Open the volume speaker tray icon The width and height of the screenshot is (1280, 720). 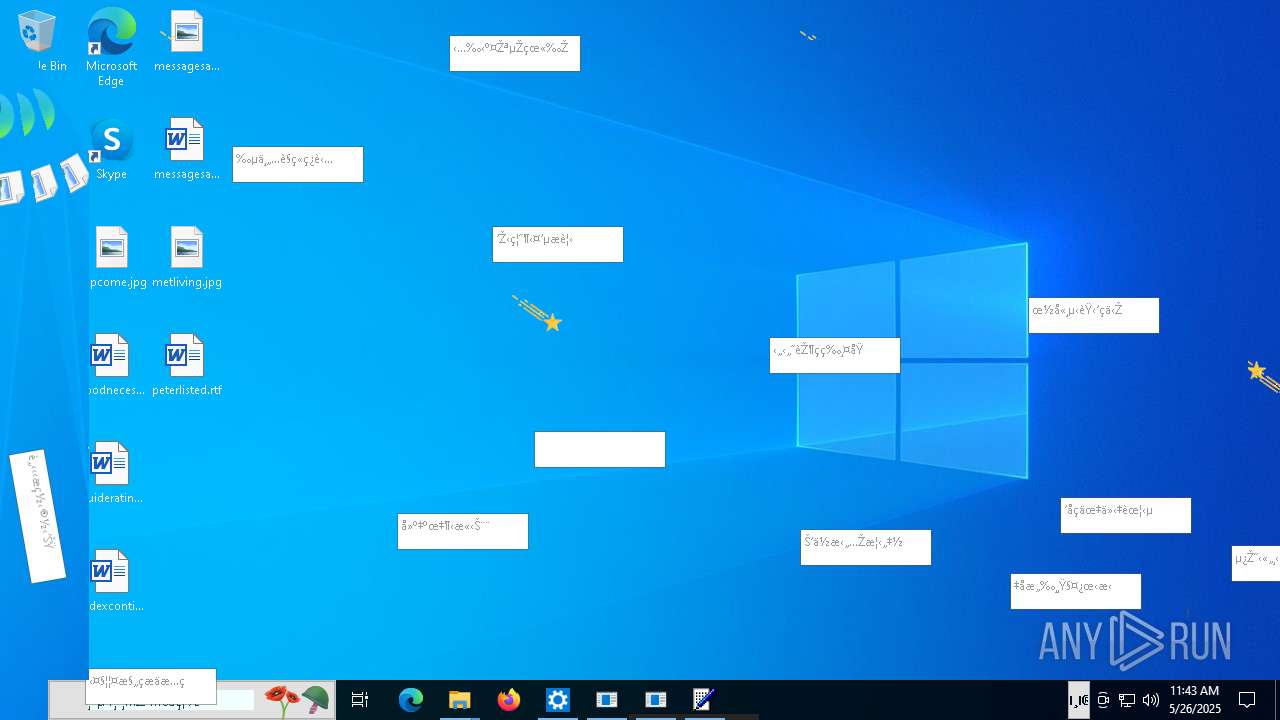point(1151,700)
